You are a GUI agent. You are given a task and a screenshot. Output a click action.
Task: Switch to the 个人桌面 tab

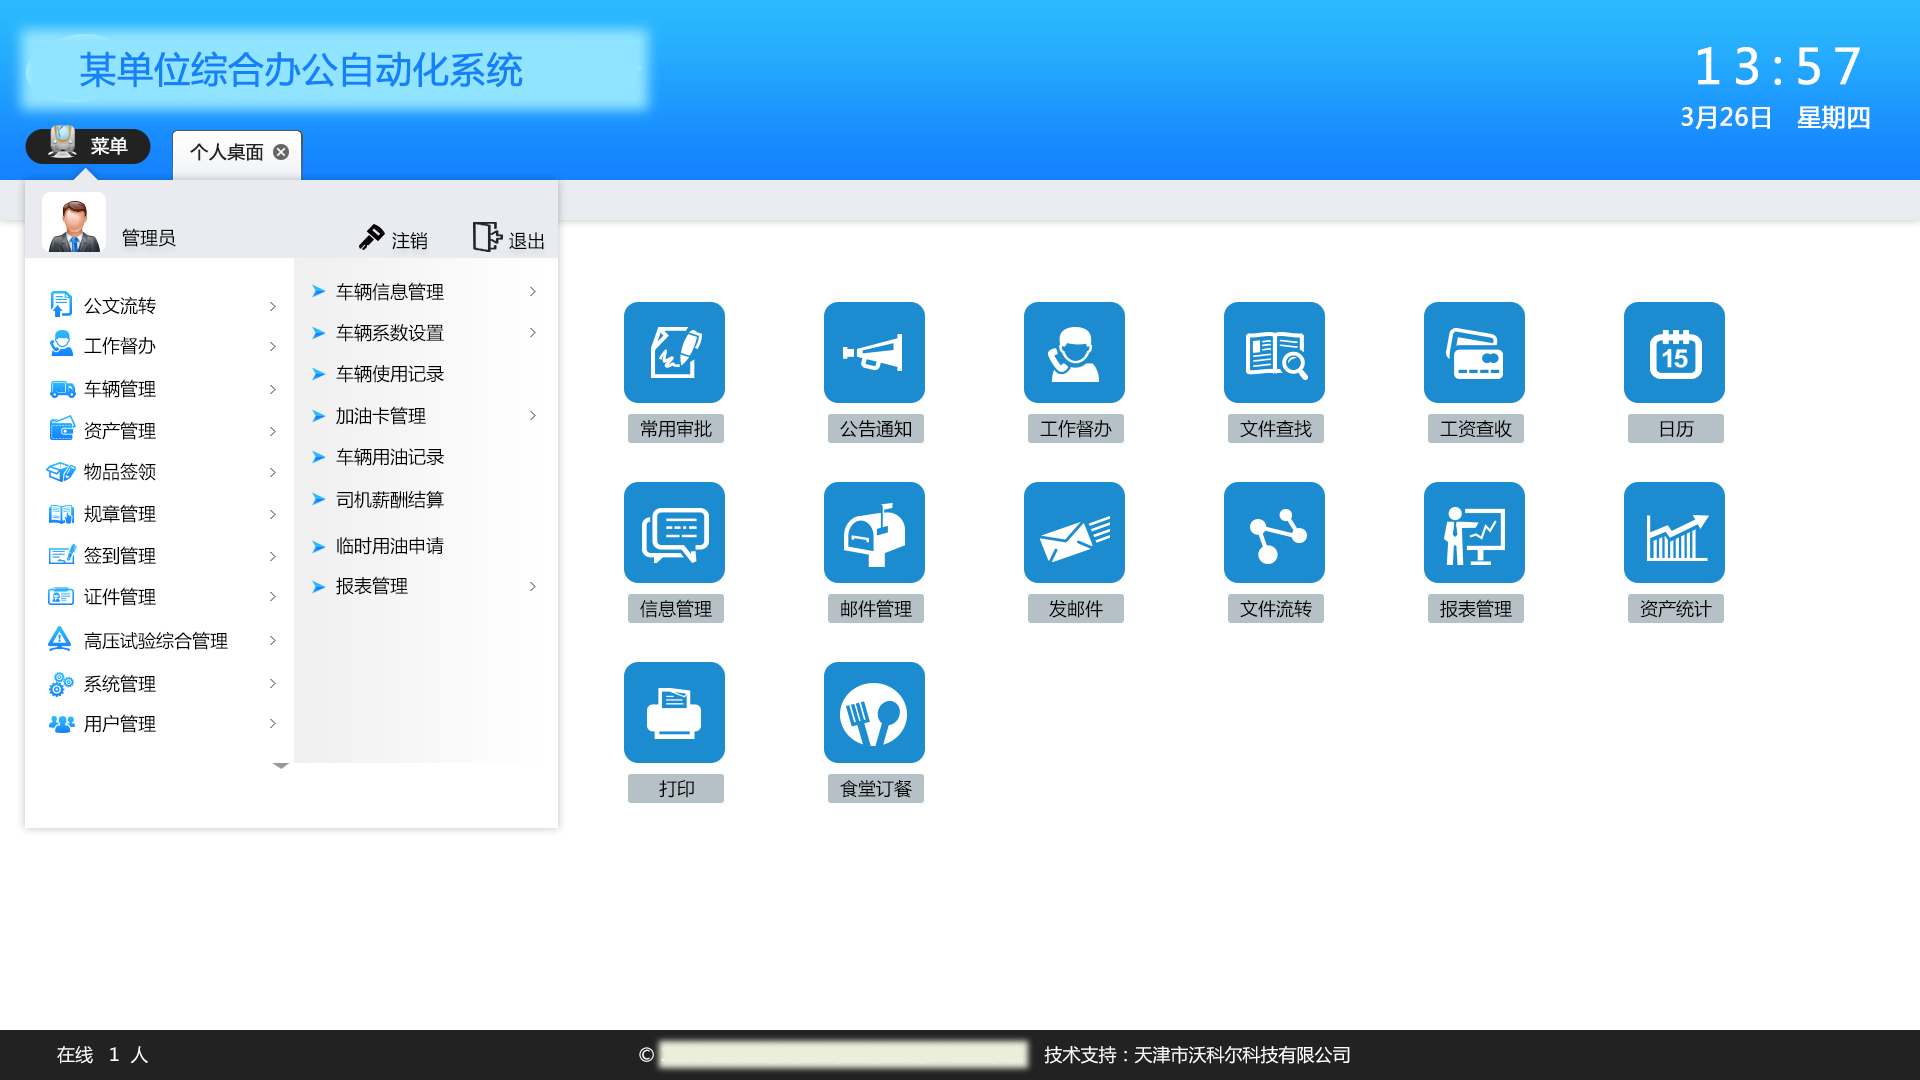[227, 152]
